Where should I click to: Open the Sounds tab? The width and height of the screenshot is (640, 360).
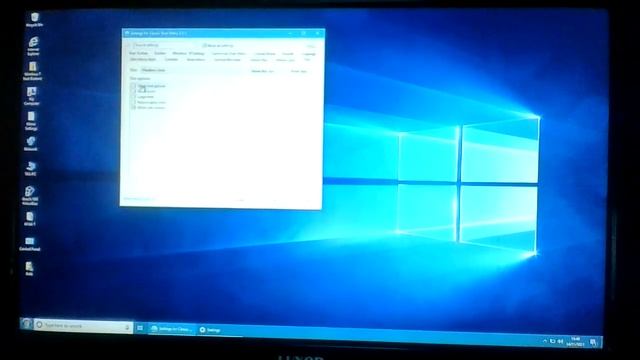click(288, 54)
